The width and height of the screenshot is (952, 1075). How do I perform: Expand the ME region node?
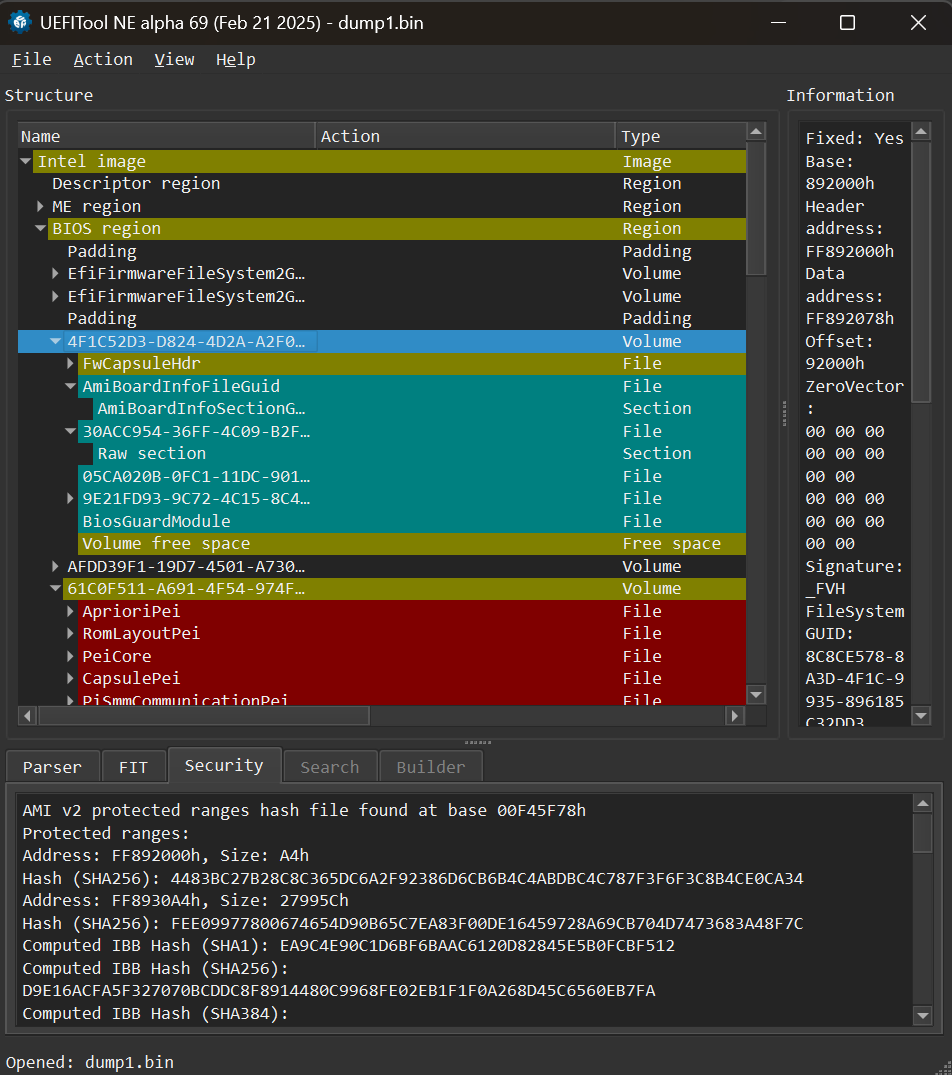click(x=40, y=206)
